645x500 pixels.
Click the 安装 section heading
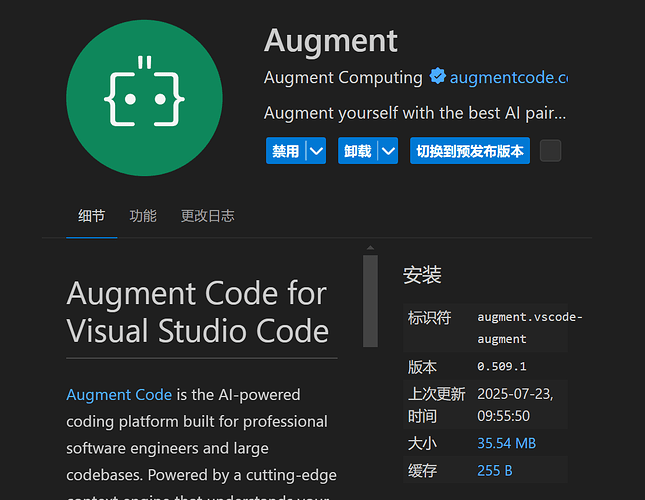pyautogui.click(x=422, y=275)
